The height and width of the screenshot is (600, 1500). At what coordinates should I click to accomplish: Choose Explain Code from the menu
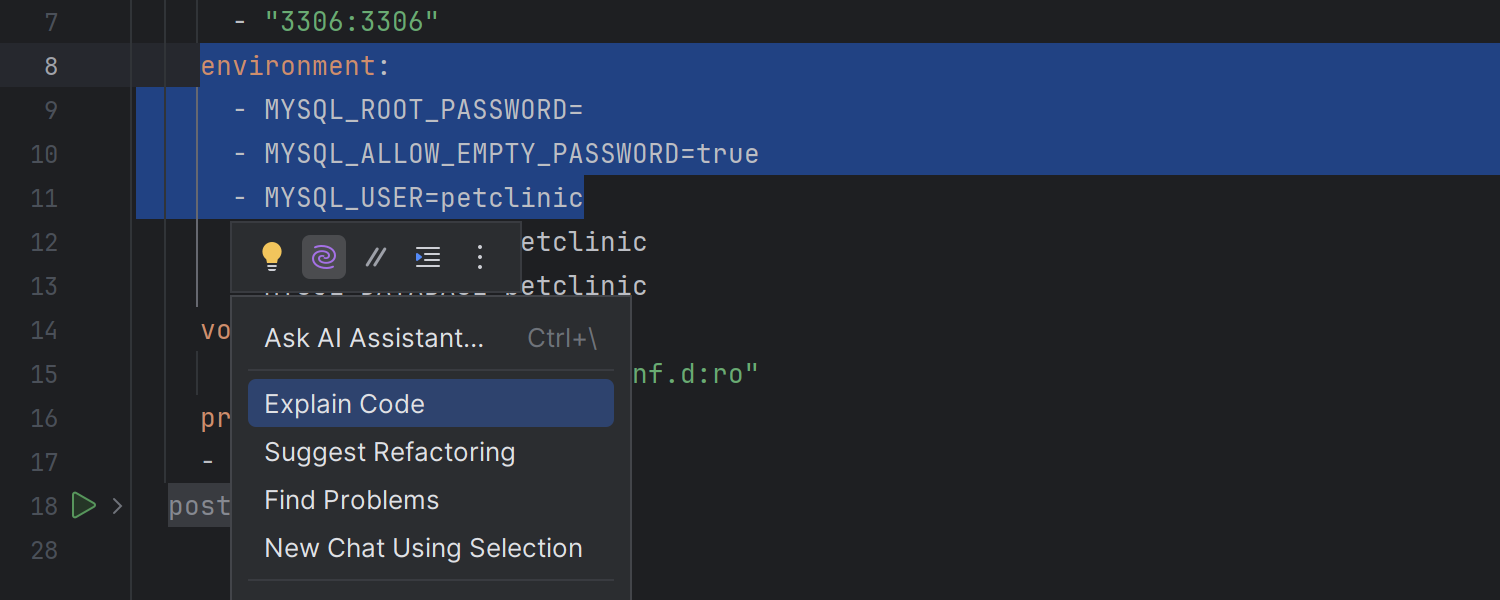344,403
